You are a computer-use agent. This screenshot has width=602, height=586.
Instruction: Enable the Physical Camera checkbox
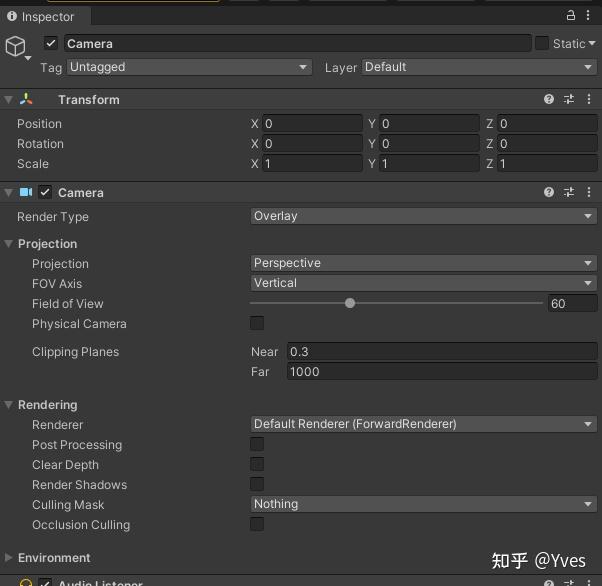(x=257, y=323)
